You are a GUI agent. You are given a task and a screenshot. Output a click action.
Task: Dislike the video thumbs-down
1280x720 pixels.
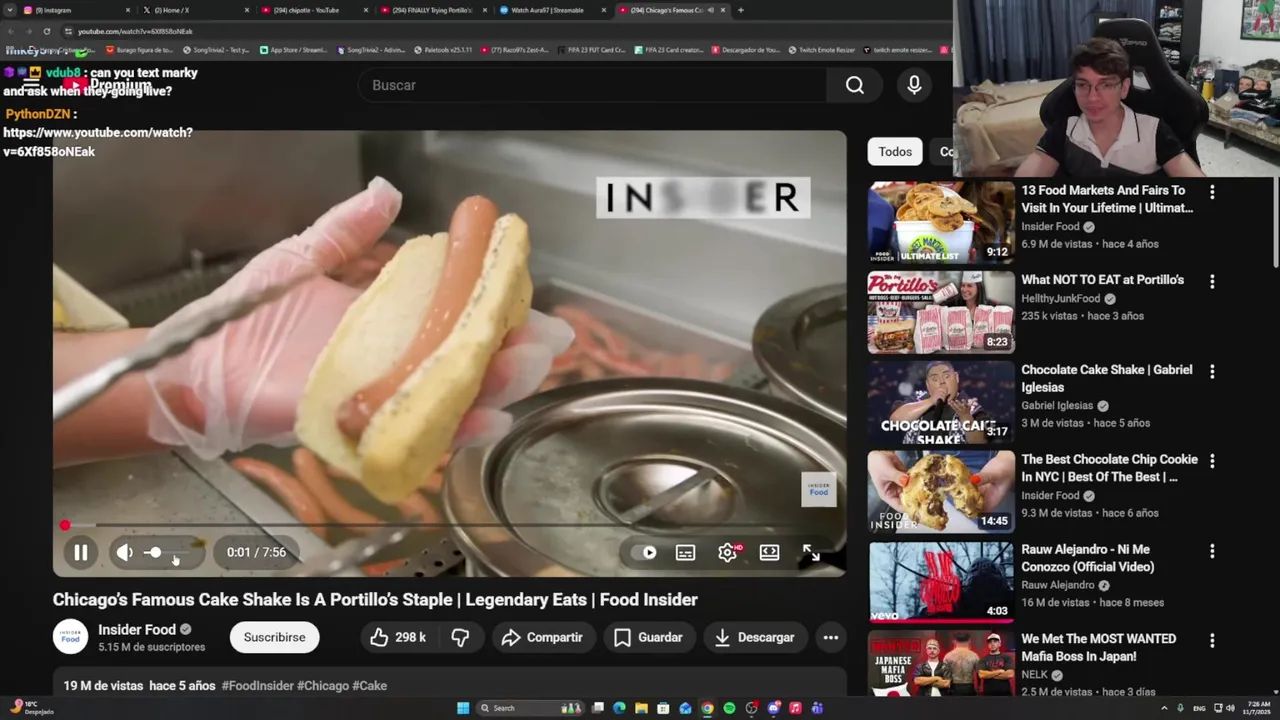460,637
